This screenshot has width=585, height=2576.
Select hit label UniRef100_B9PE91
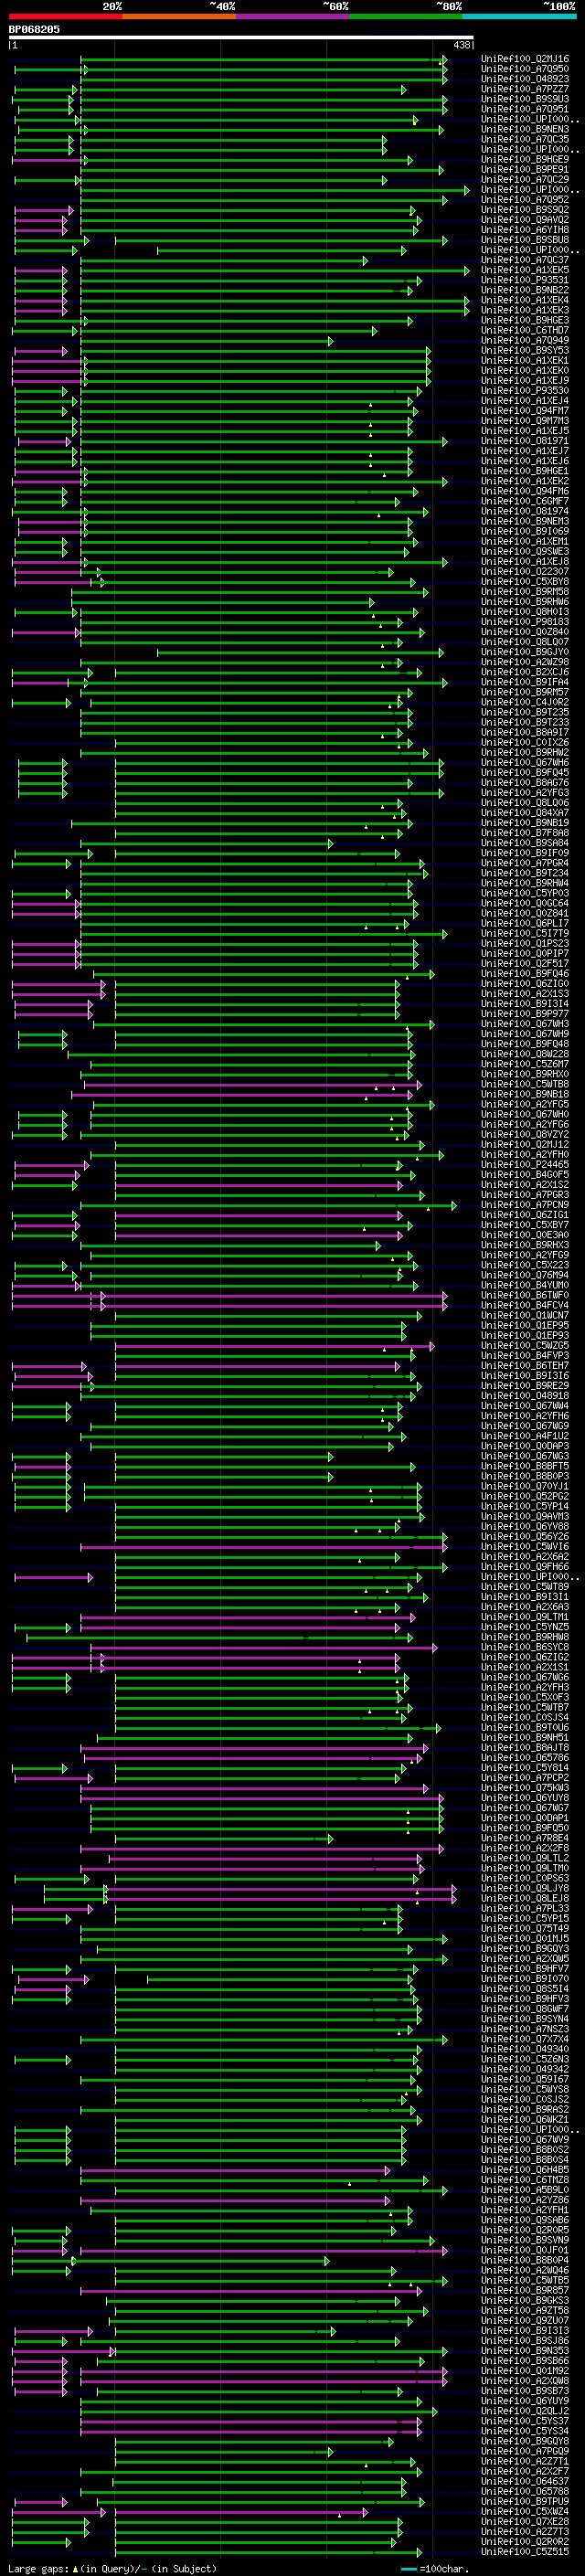pos(525,170)
